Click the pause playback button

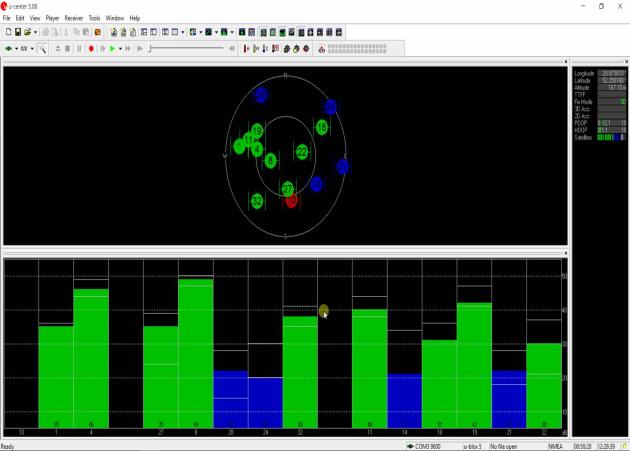(x=79, y=49)
